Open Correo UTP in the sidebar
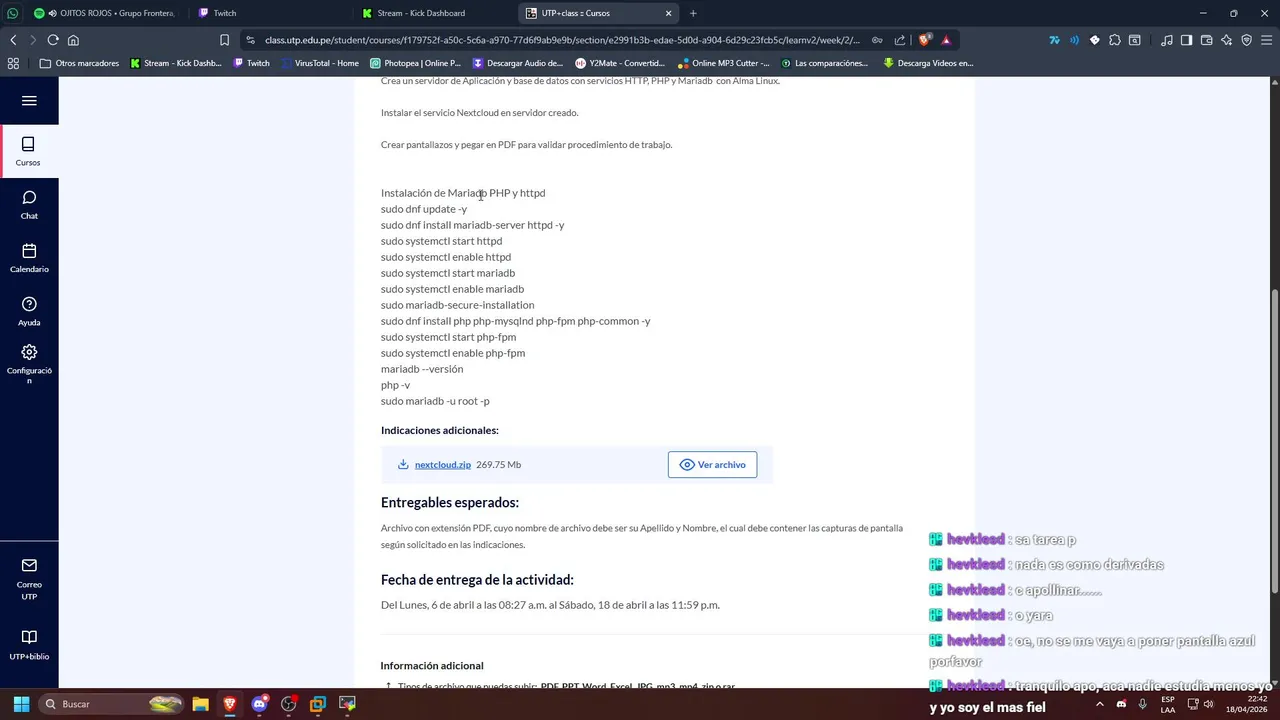The width and height of the screenshot is (1280, 720). [29, 579]
